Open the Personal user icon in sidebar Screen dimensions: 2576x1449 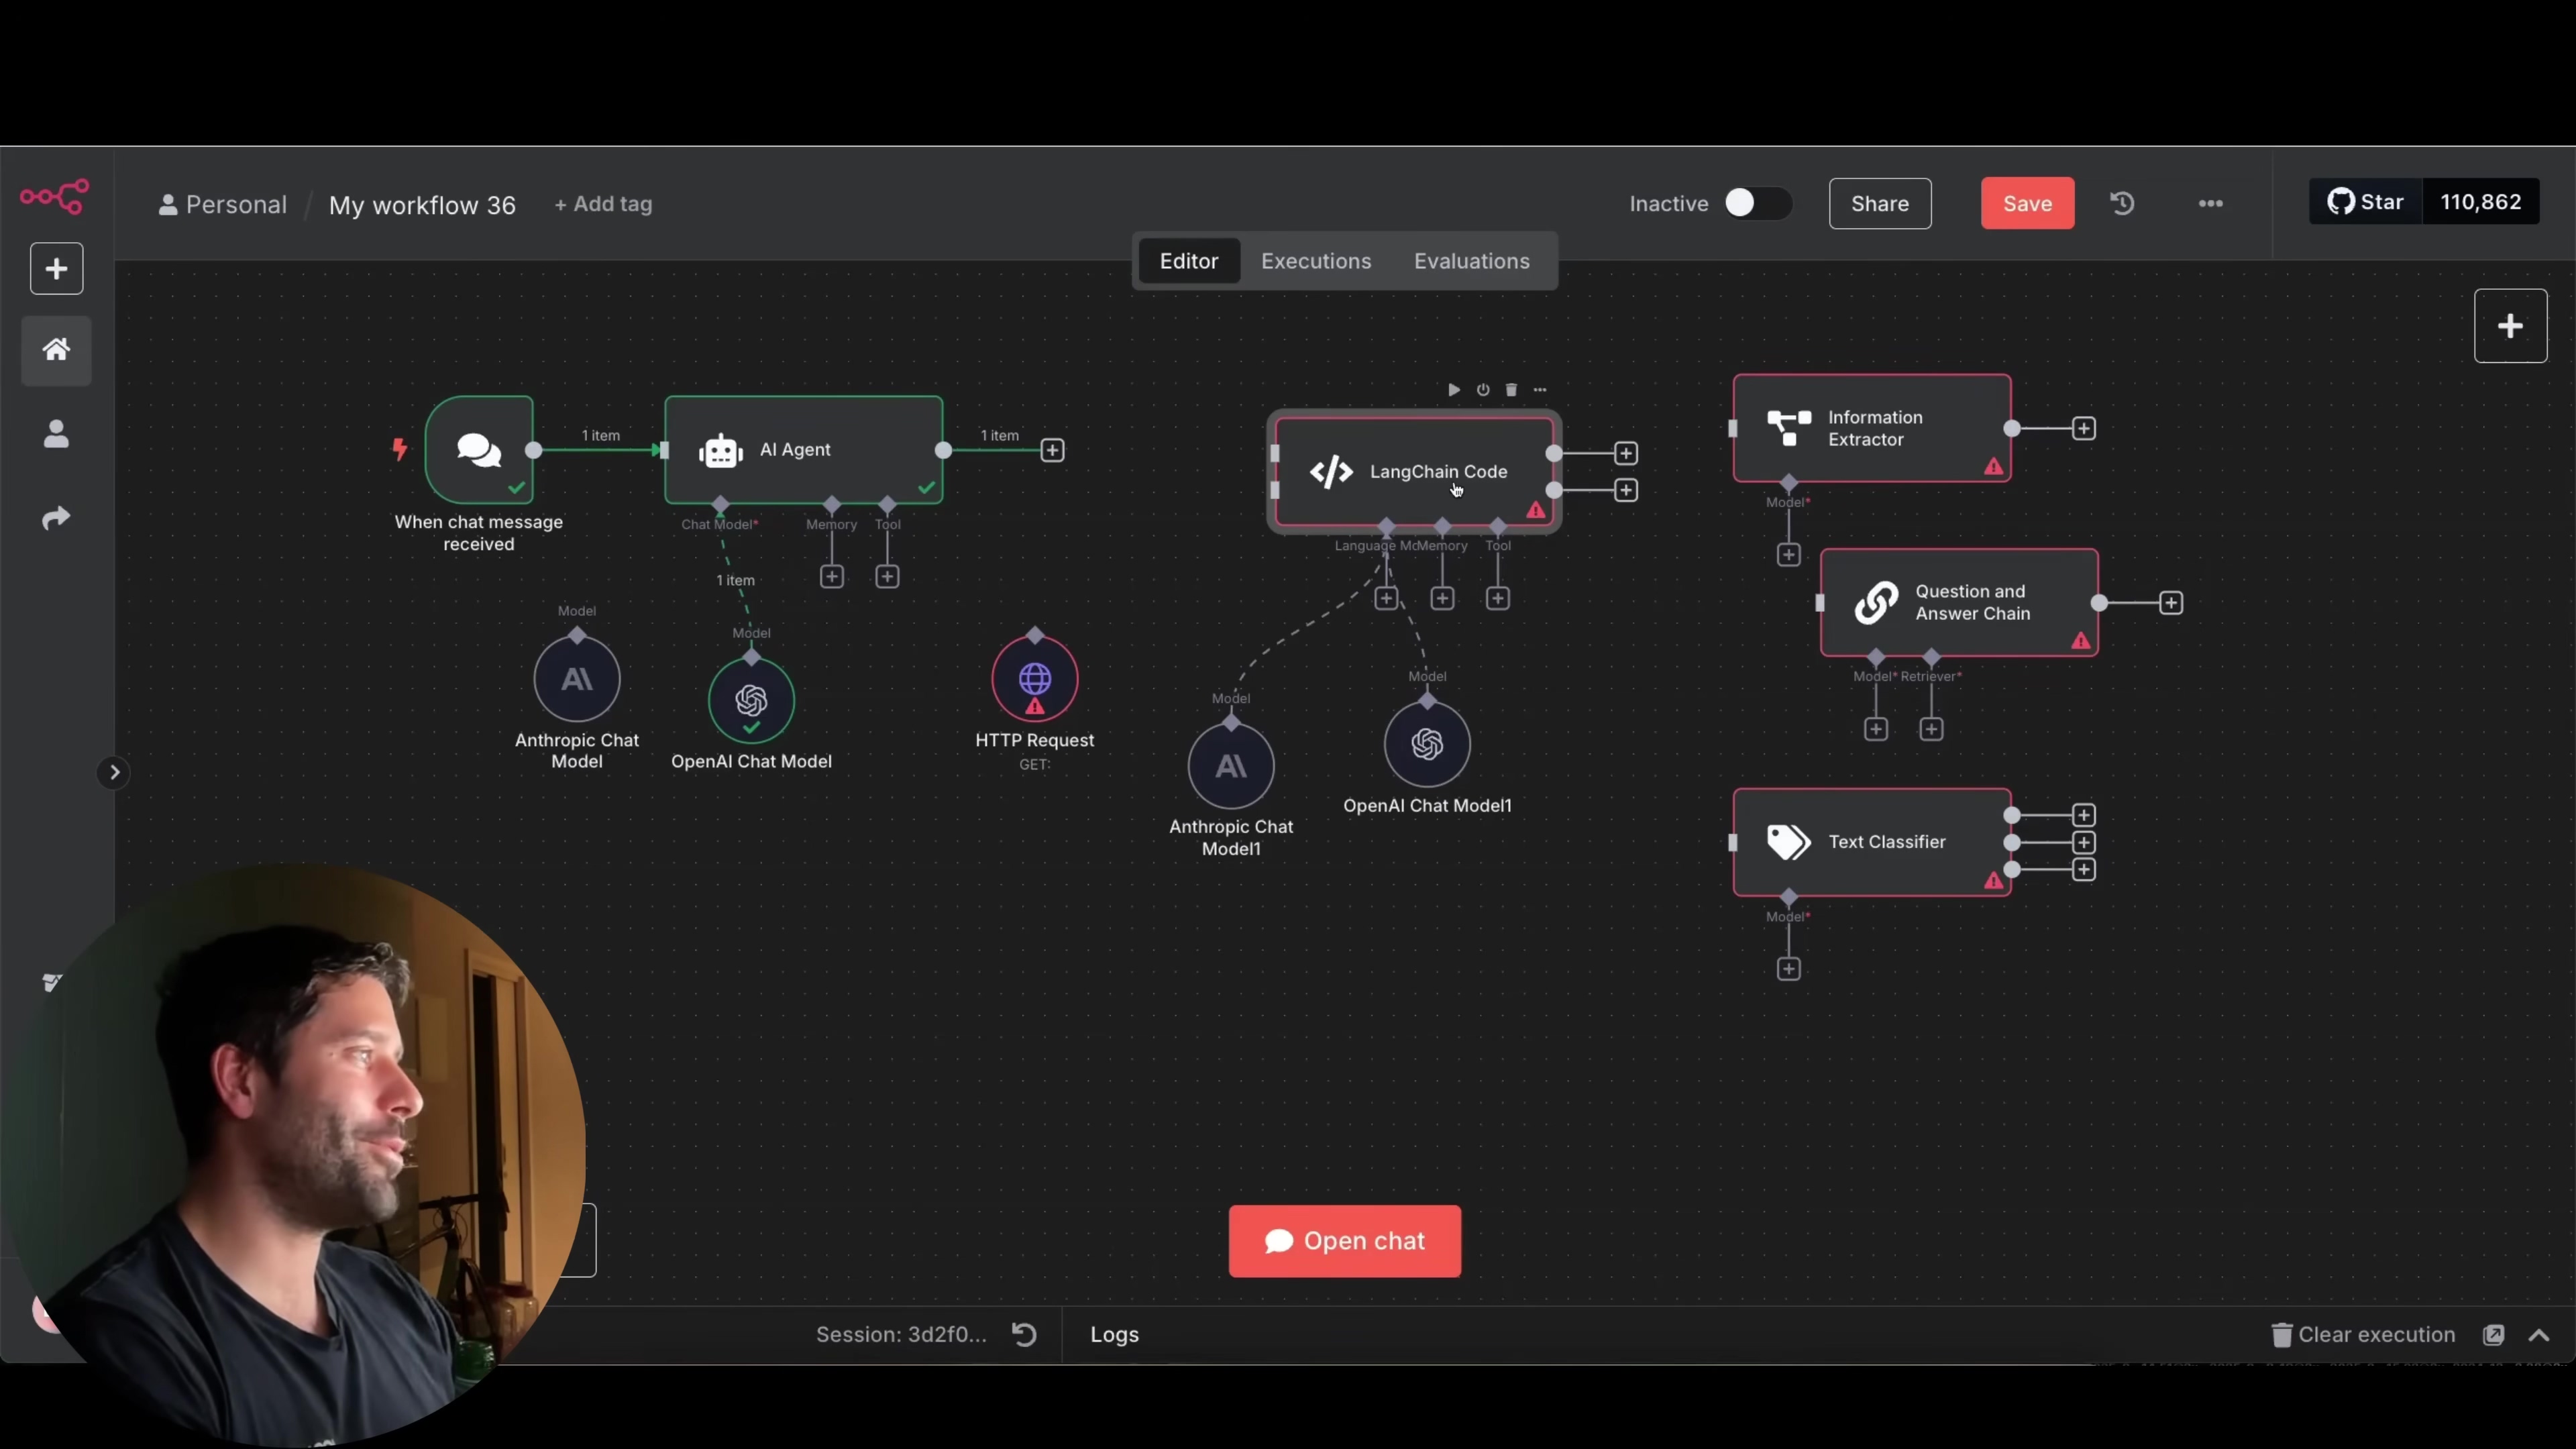tap(56, 434)
